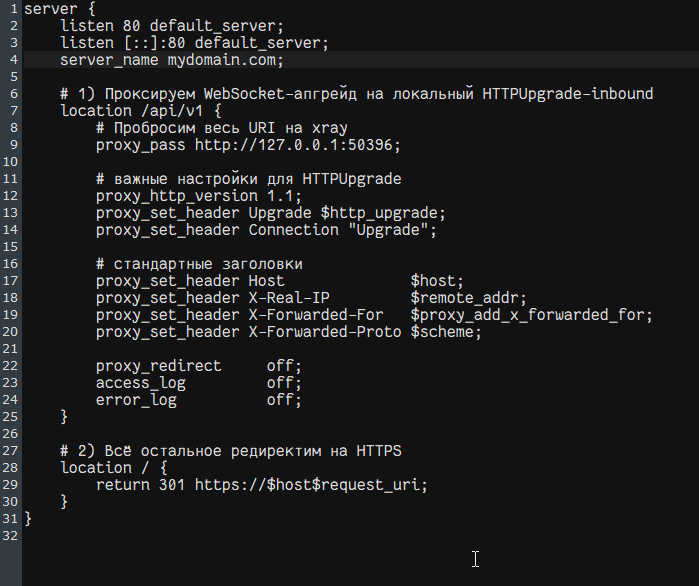699x586 pixels.
Task: Click the access_log directive
Action: click(140, 383)
